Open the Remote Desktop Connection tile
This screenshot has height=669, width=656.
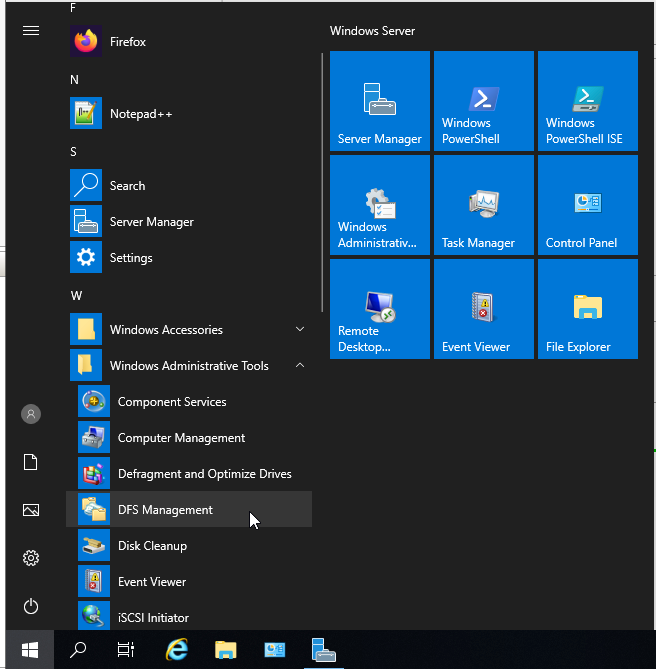(x=380, y=309)
